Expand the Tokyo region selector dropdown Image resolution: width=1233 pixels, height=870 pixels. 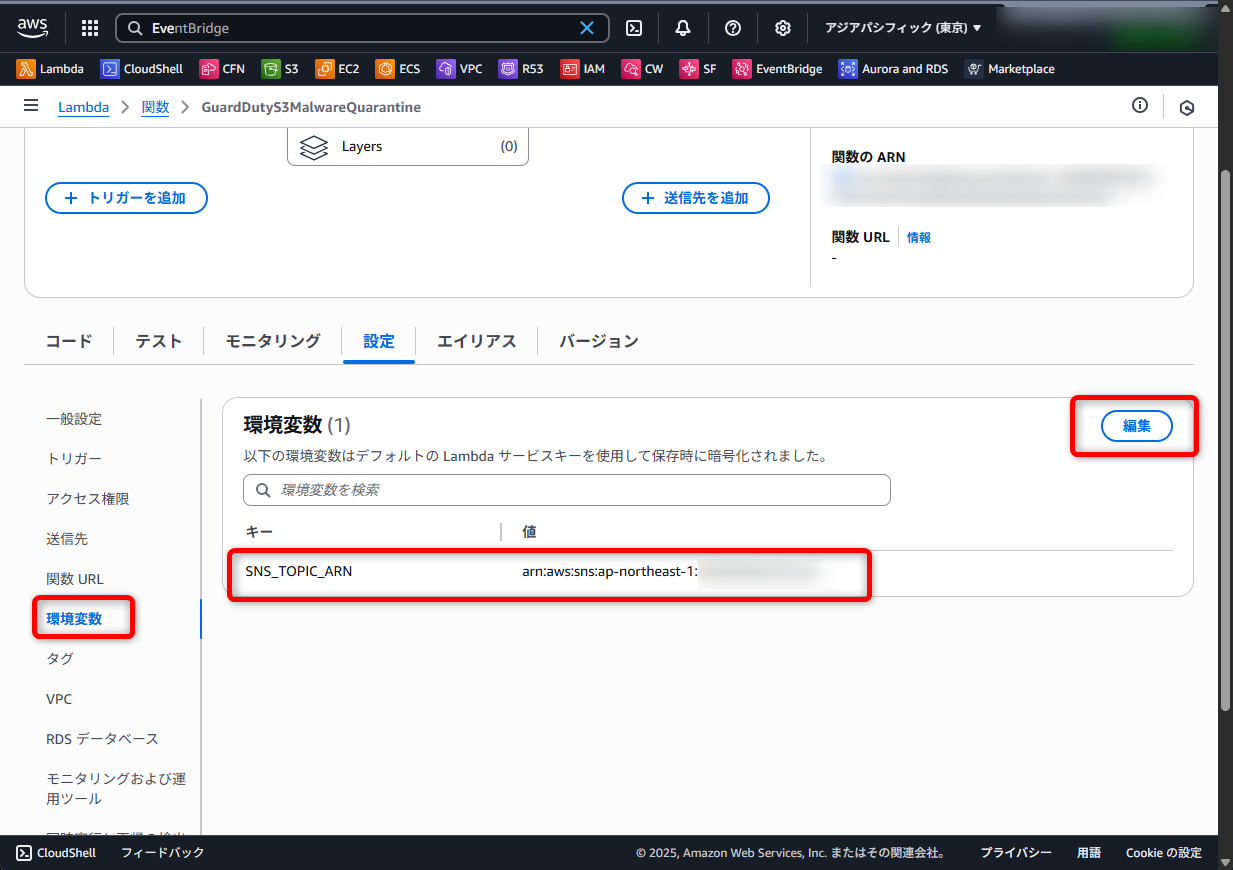coord(903,28)
